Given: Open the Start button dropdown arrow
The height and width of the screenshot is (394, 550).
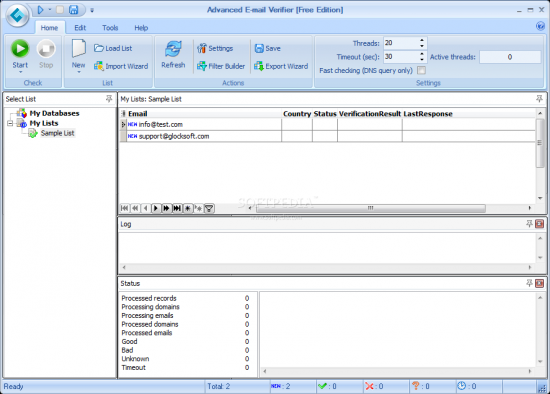Looking at the screenshot, I should point(20,72).
